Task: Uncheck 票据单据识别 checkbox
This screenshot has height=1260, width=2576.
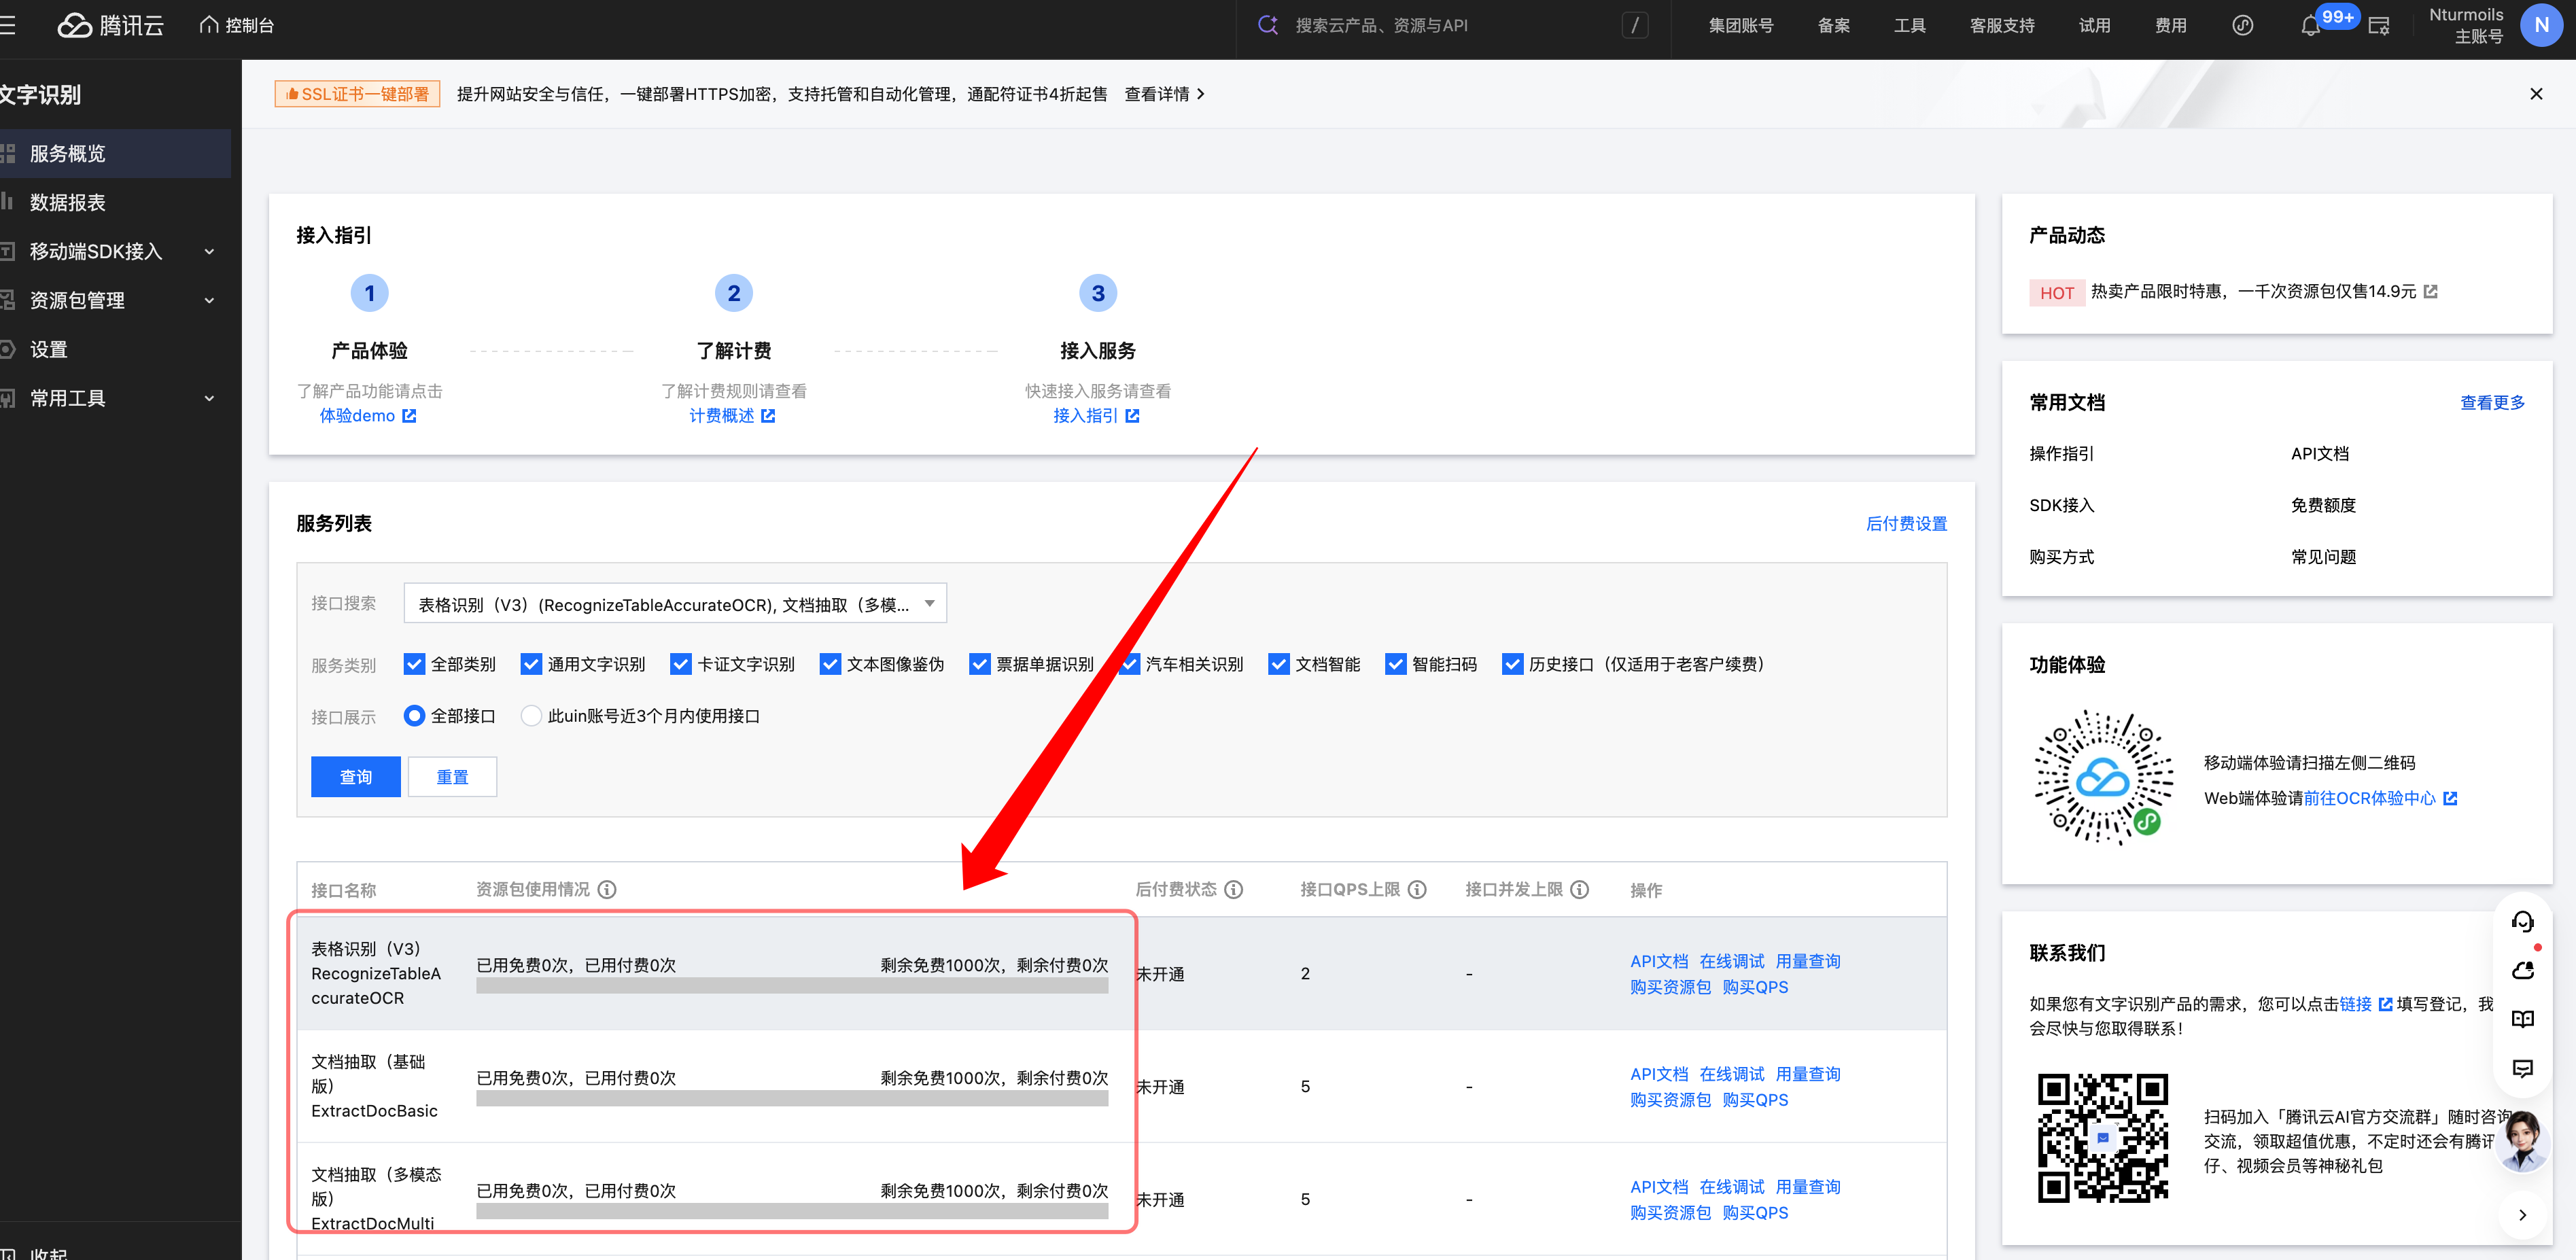Action: 980,665
